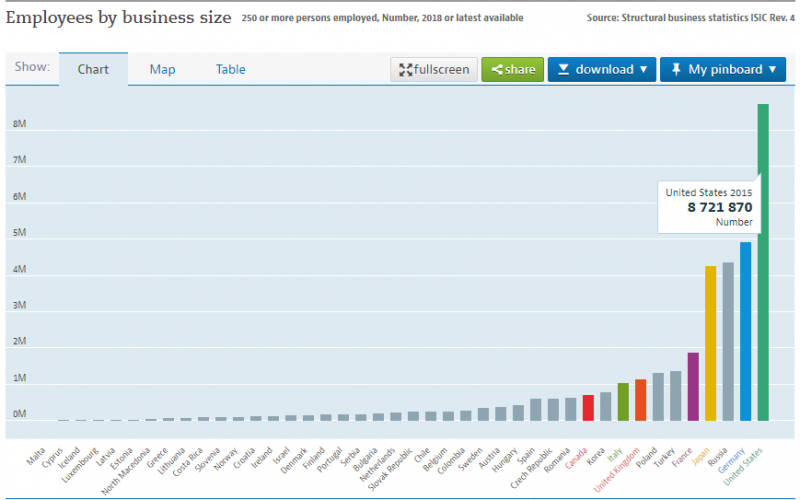Click the red Canada bar
The height and width of the screenshot is (500, 800).
pos(588,407)
